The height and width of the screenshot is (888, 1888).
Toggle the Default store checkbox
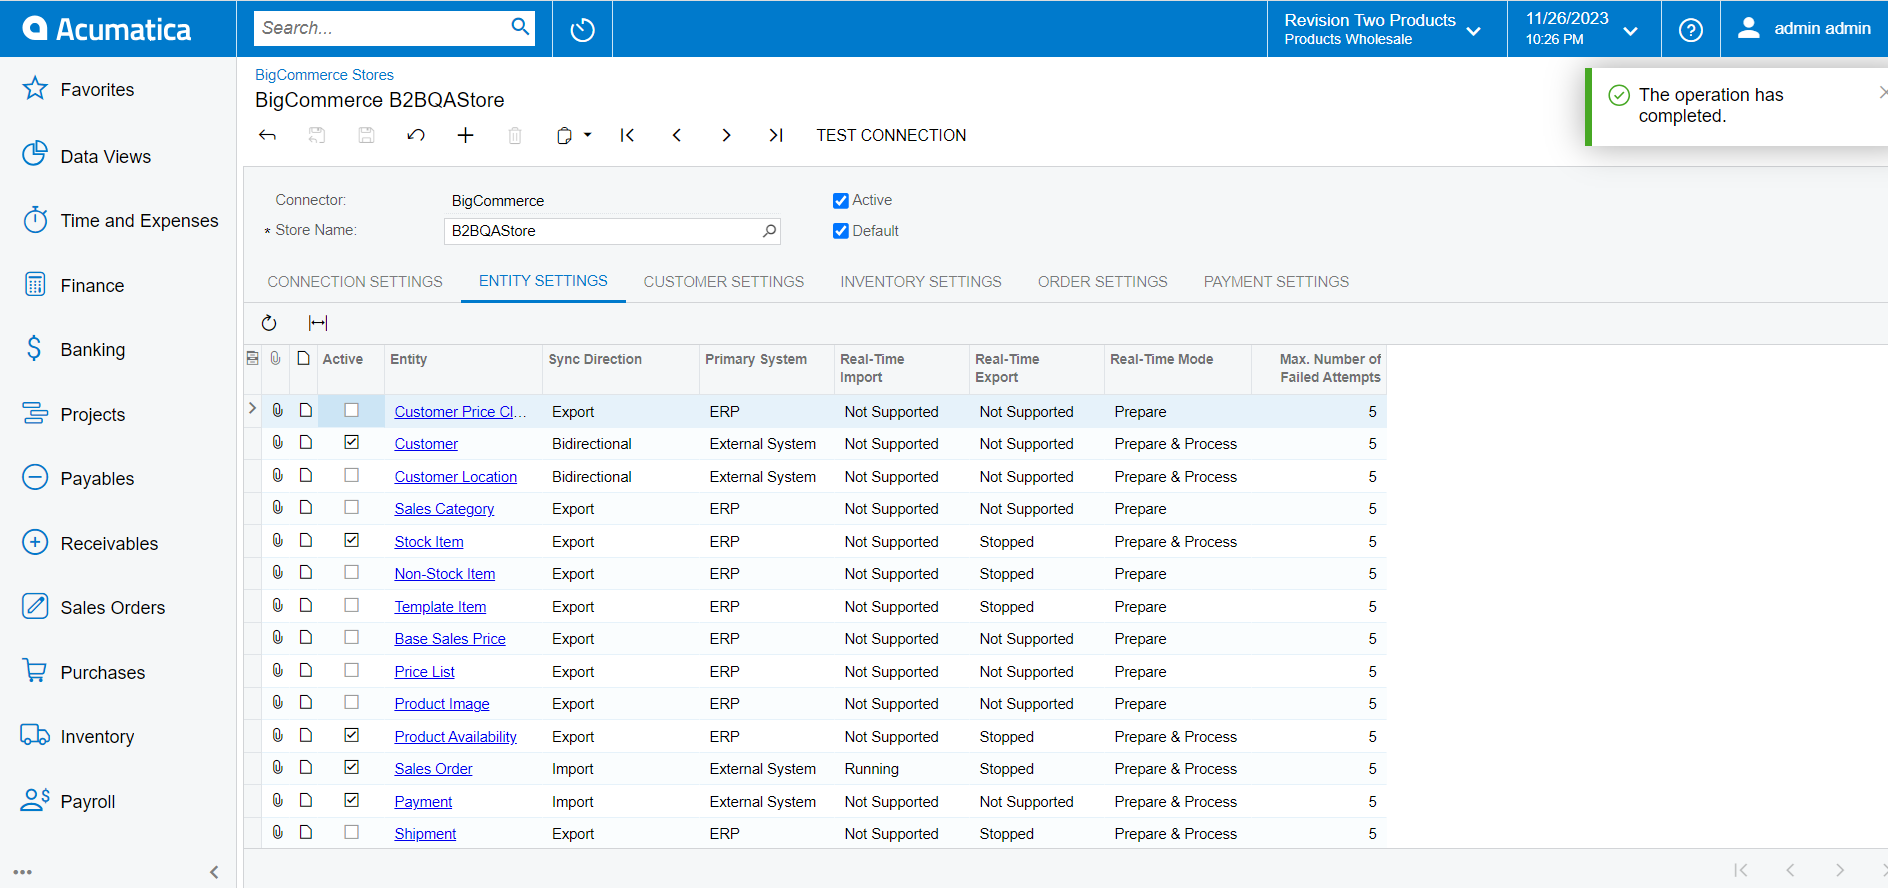click(841, 231)
